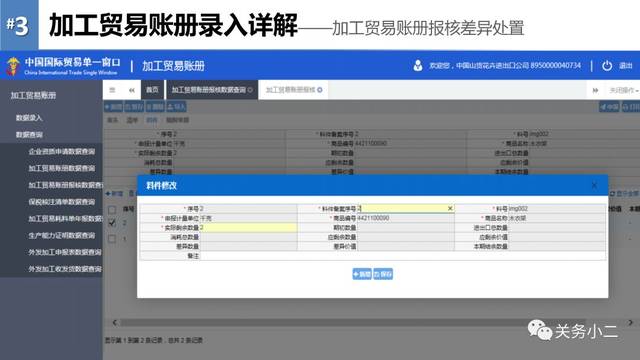640x360 pixels.
Task: Click 新增 link above the table
Action: [x=114, y=193]
